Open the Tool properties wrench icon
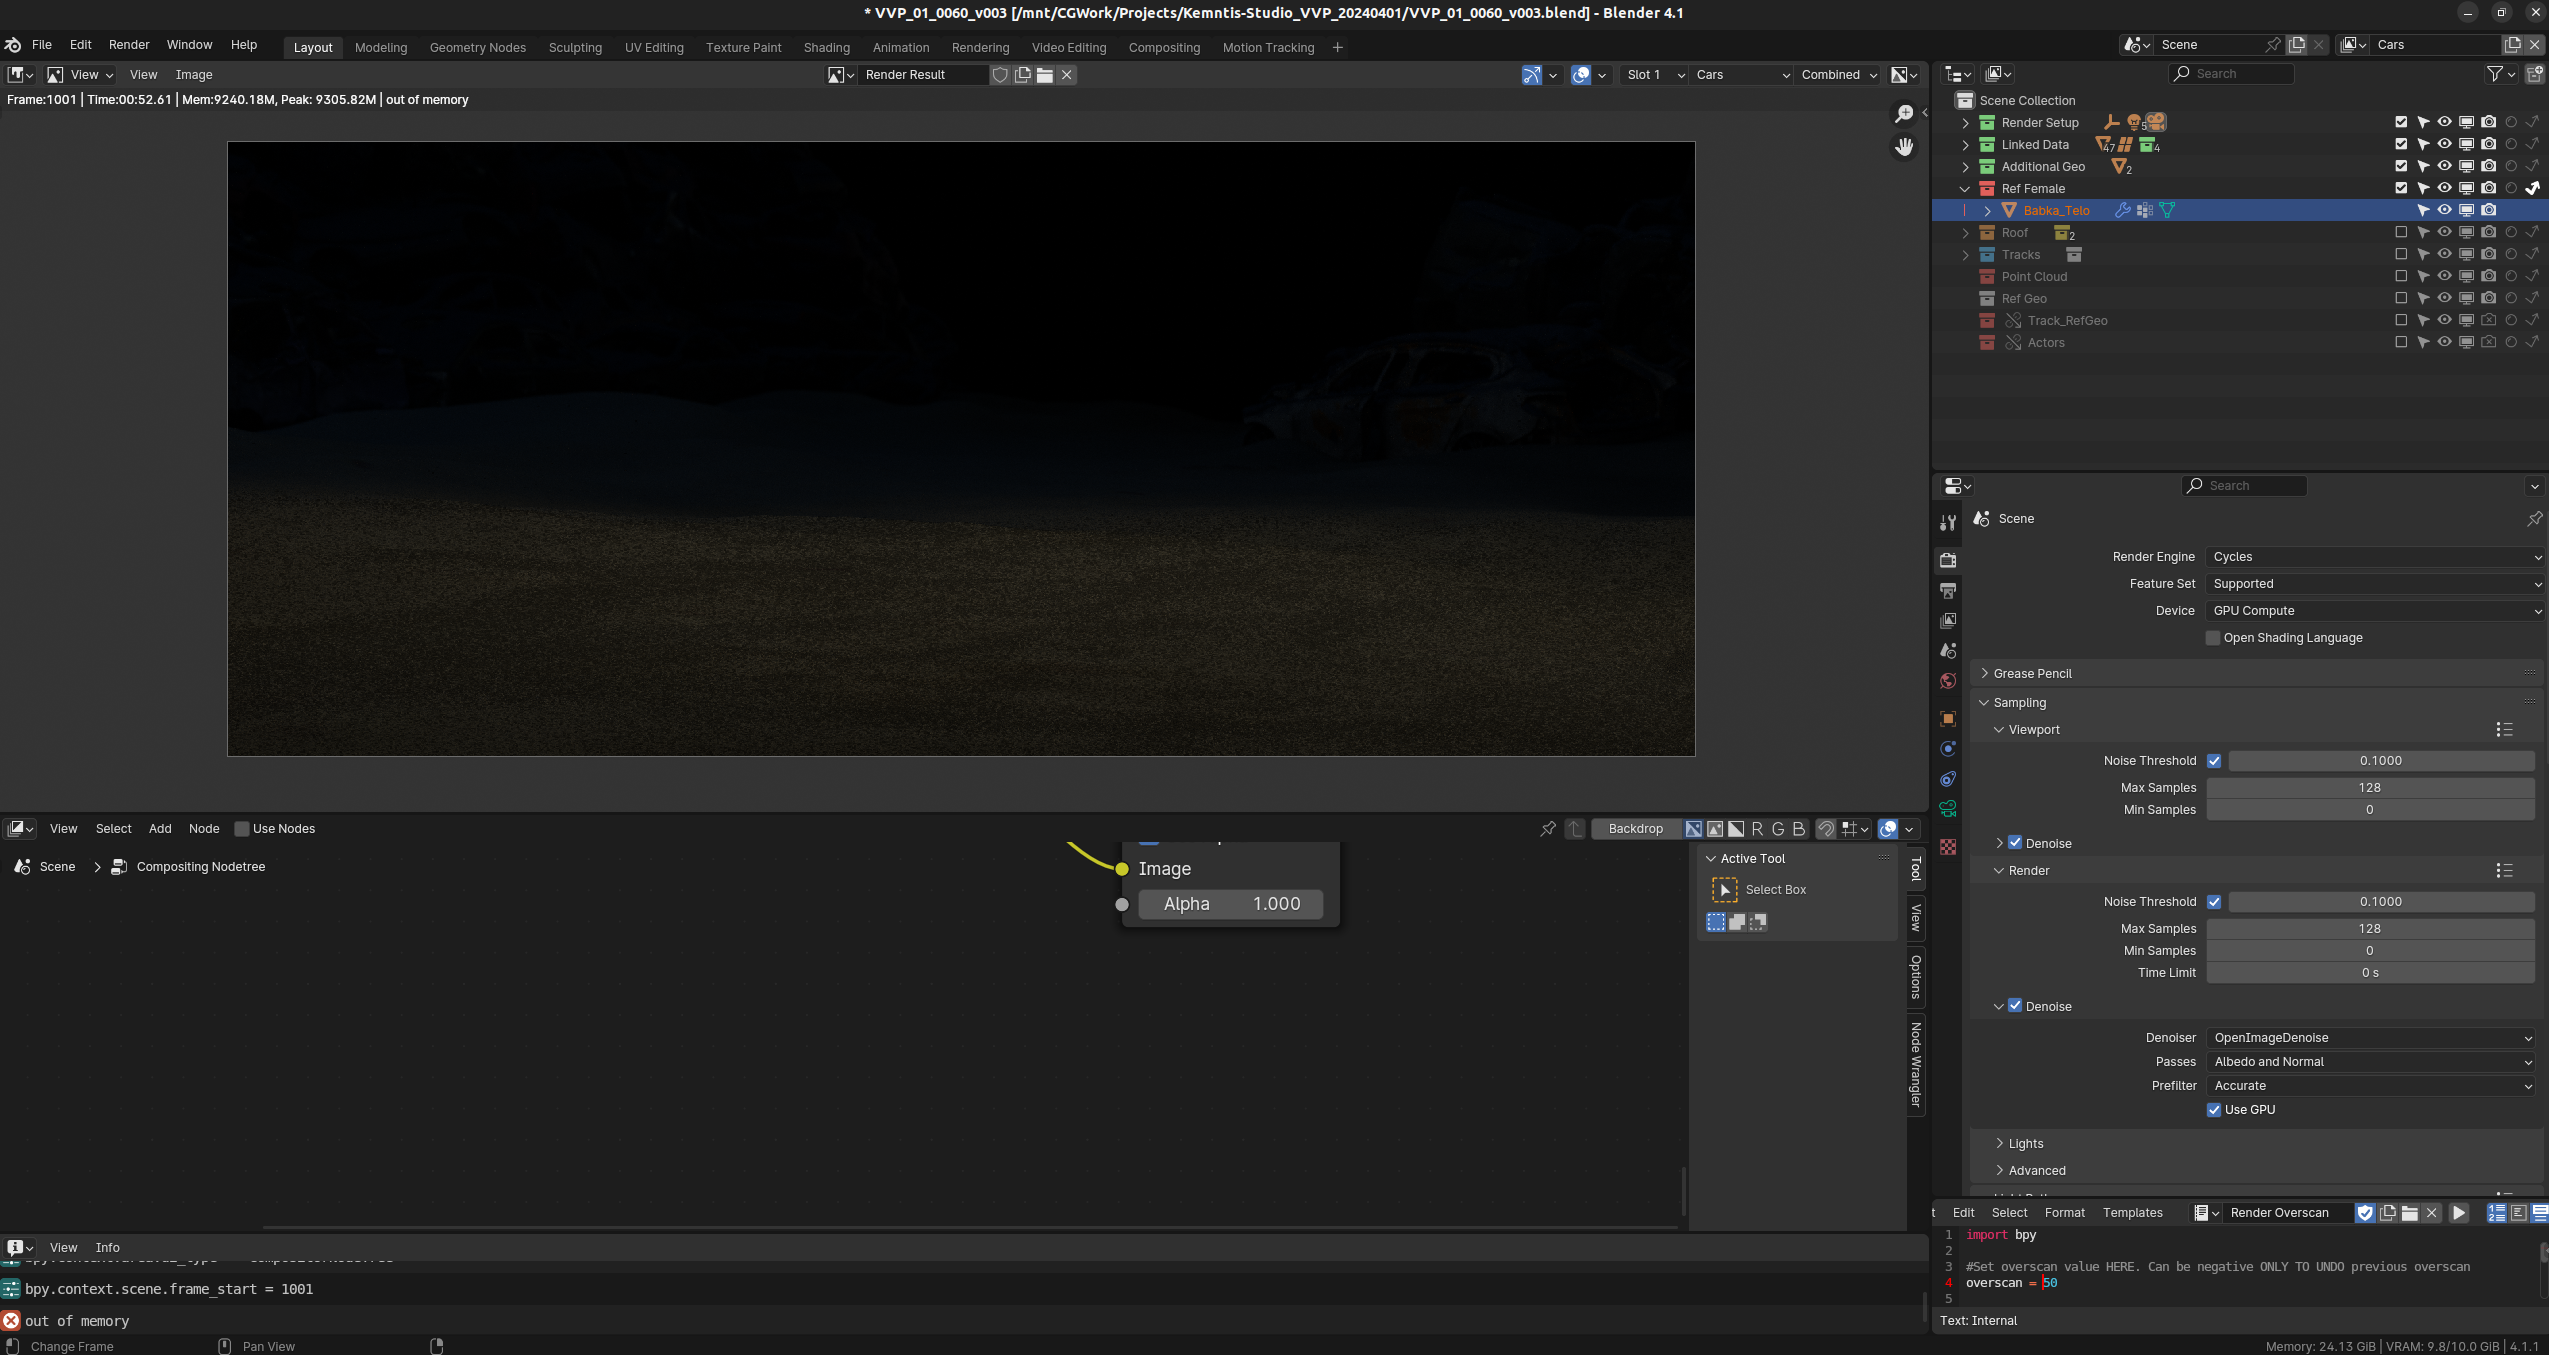The width and height of the screenshot is (2549, 1355). coord(1947,523)
